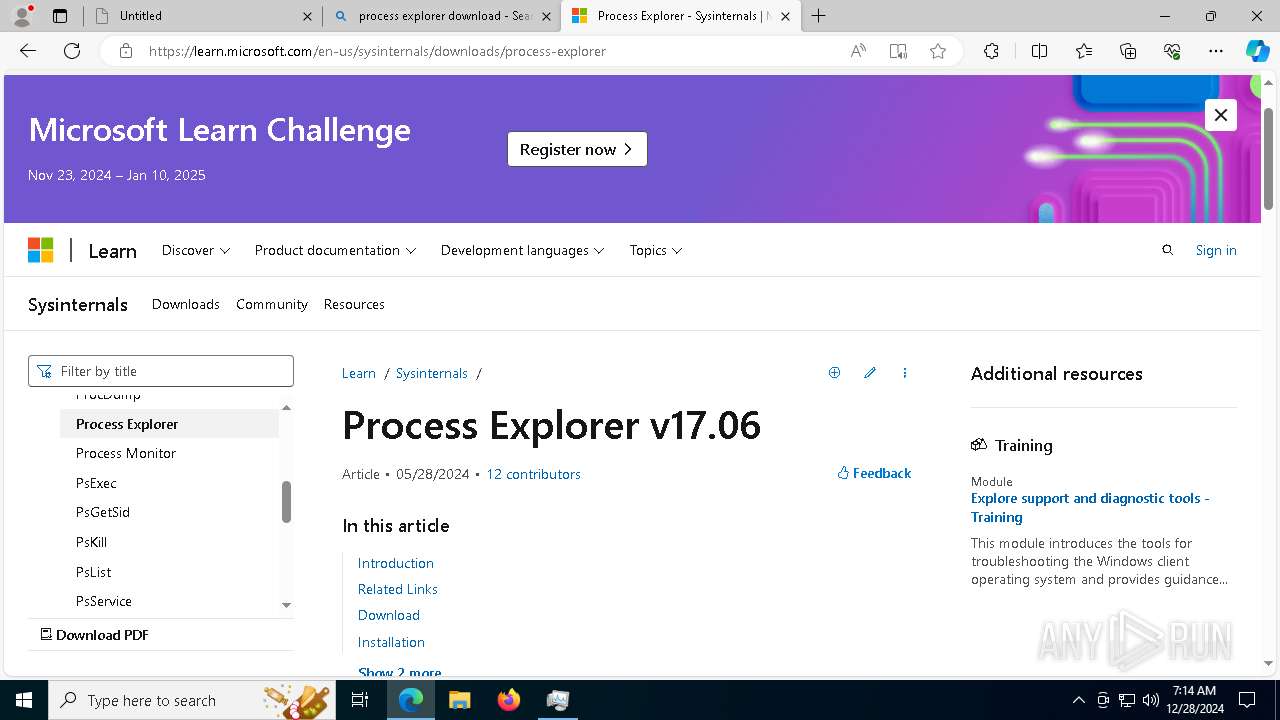This screenshot has width=1280, height=720.
Task: Click Download PDF button
Action: 94,635
